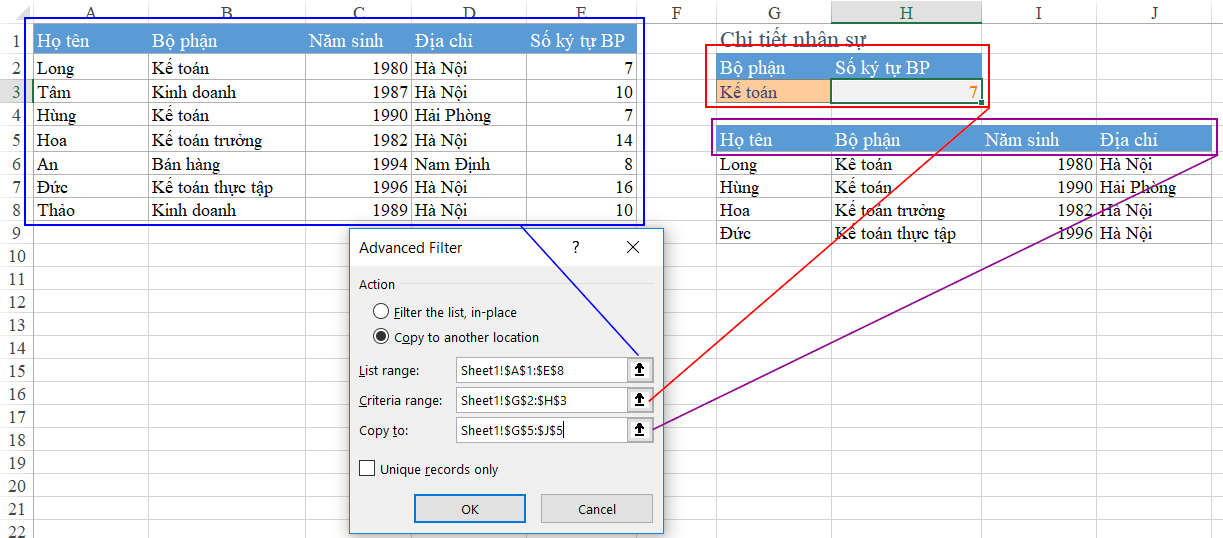The image size is (1223, 538).
Task: Select row 3 header
Action: [x=15, y=92]
